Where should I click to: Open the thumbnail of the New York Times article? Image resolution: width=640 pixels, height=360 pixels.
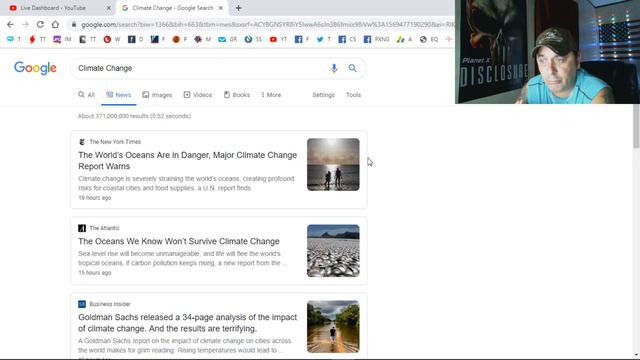[x=333, y=164]
